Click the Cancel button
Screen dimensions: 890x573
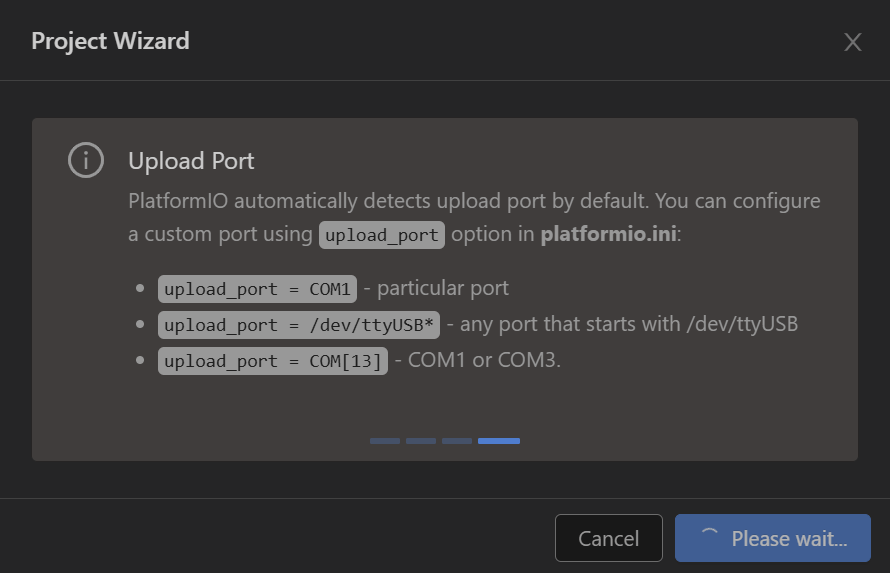(608, 538)
